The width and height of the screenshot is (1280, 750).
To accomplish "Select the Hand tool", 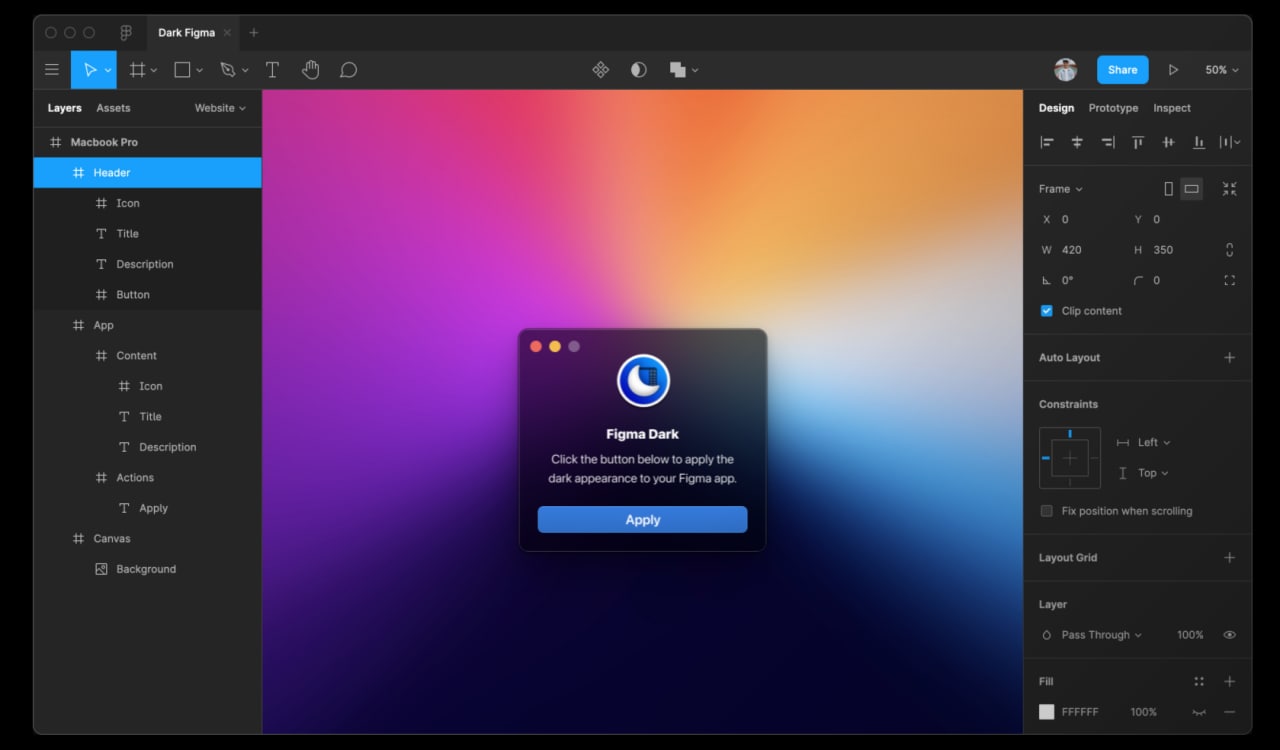I will 311,70.
